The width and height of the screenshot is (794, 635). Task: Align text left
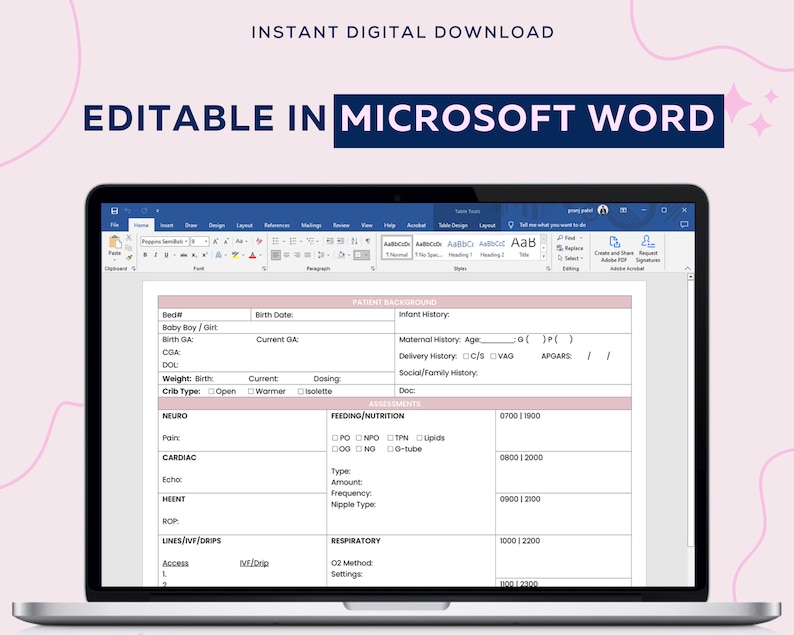click(x=275, y=255)
